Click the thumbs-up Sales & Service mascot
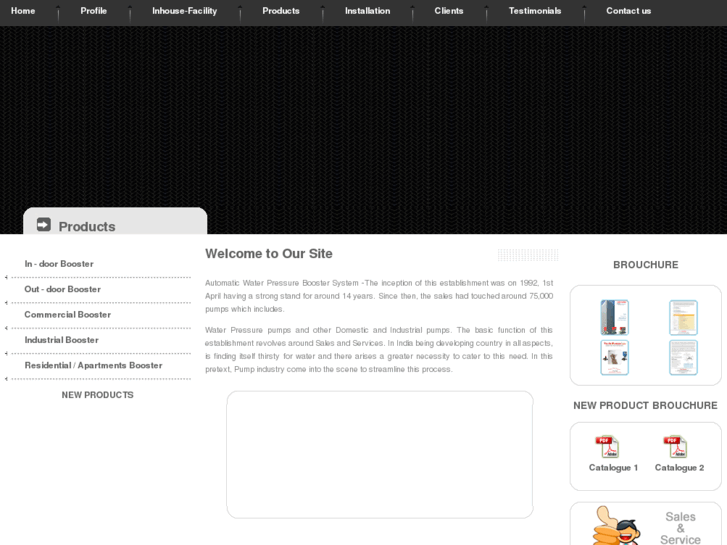Screen dimensions: 727x545 (616, 526)
